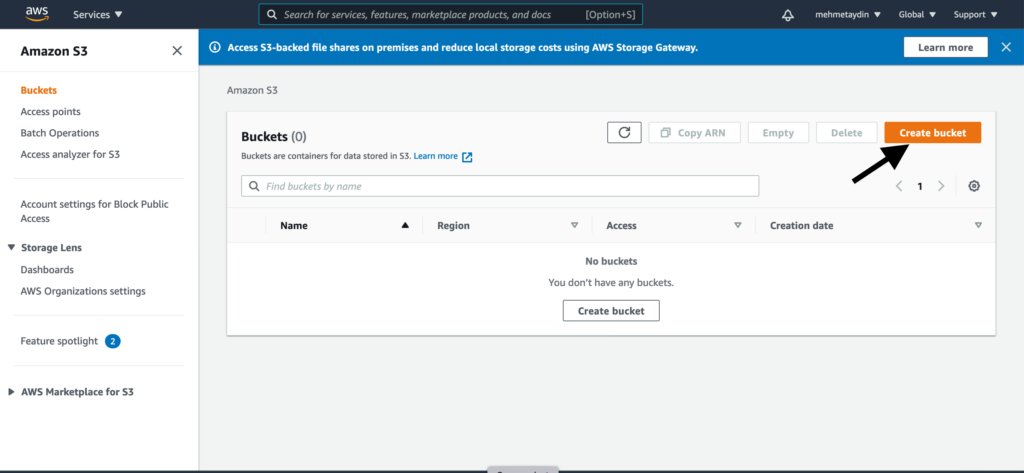Click the search magnifier in bucket filter
Image resolution: width=1024 pixels, height=473 pixels.
pos(254,186)
